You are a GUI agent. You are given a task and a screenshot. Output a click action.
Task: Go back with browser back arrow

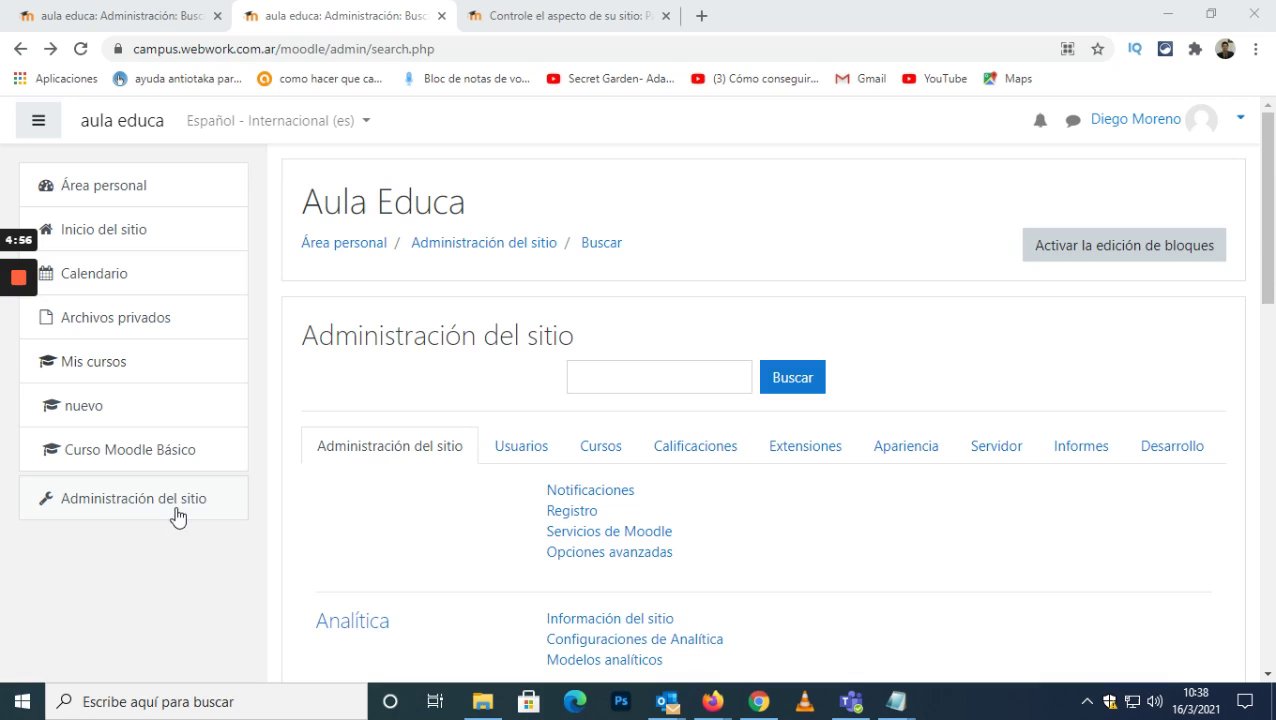point(21,48)
